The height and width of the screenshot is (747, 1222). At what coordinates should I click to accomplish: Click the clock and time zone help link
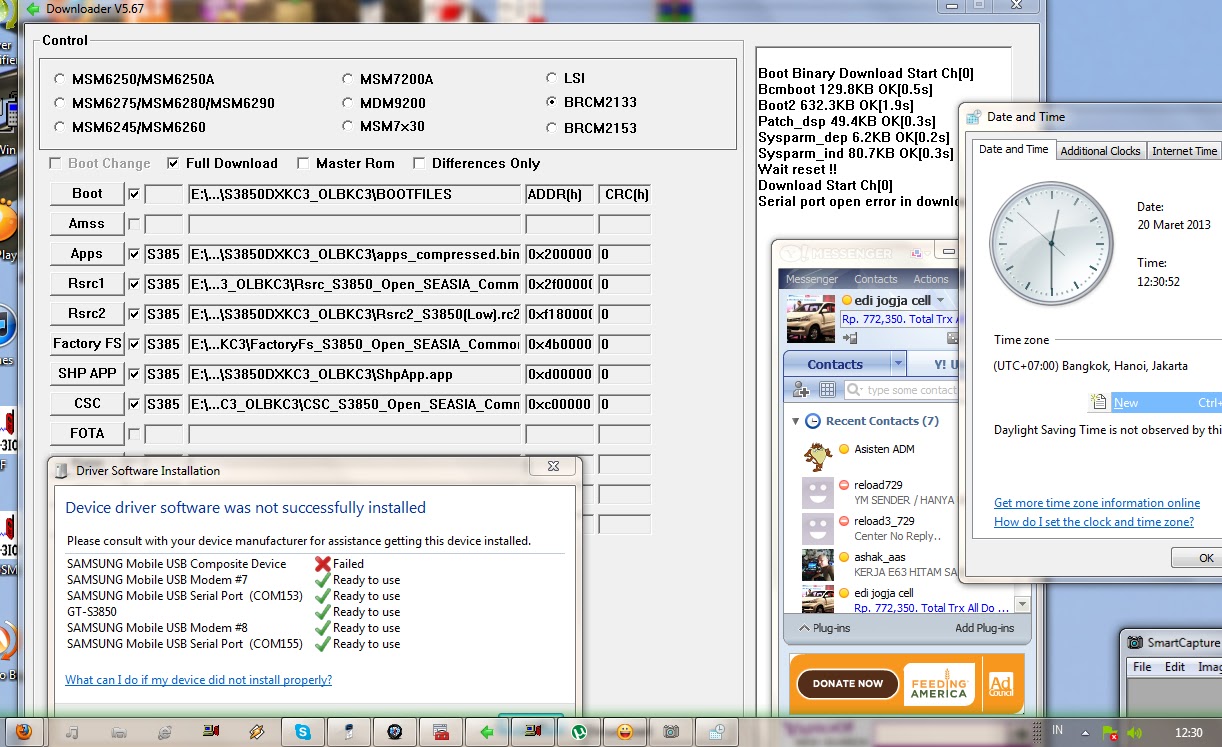[x=1096, y=522]
